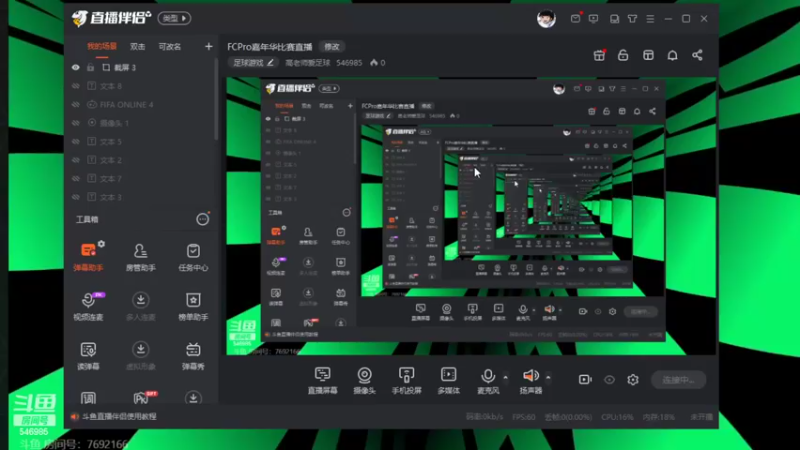Open the 榜单助手 ranking assistant

(x=193, y=306)
